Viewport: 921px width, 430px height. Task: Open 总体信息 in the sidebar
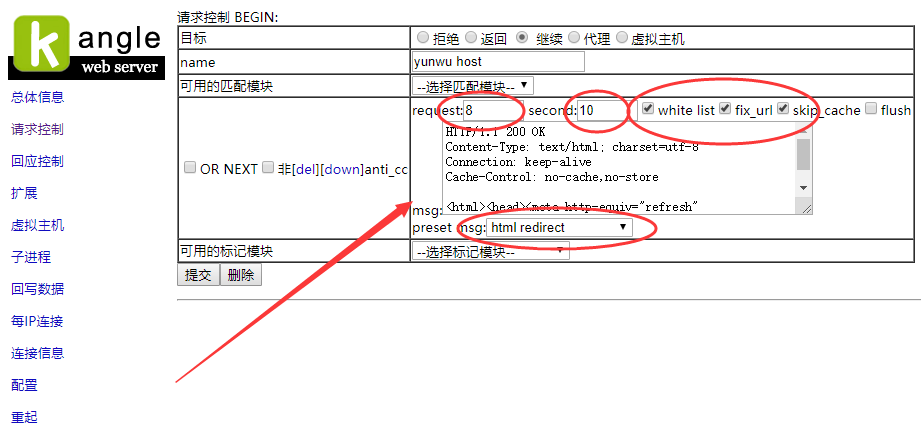tap(37, 97)
